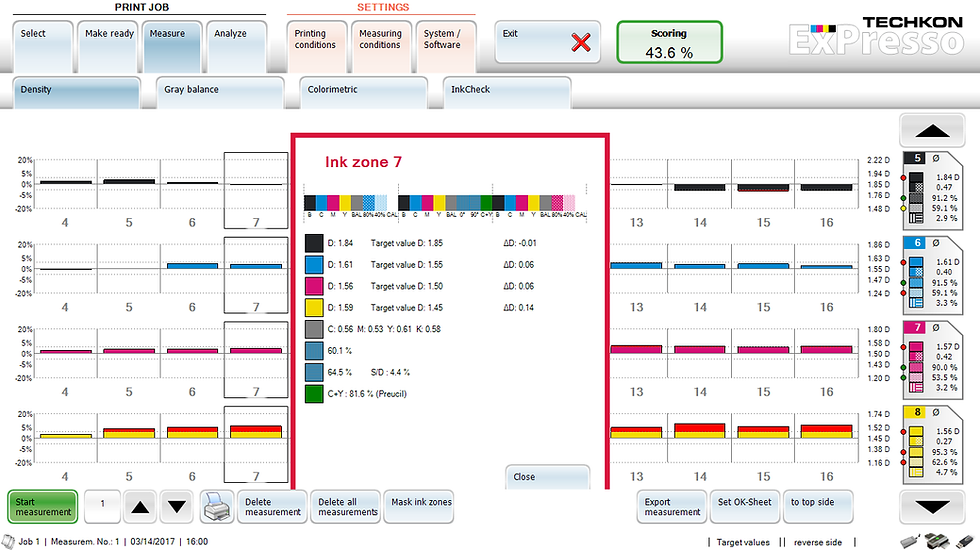
Task: Click Export measurement button
Action: point(672,507)
